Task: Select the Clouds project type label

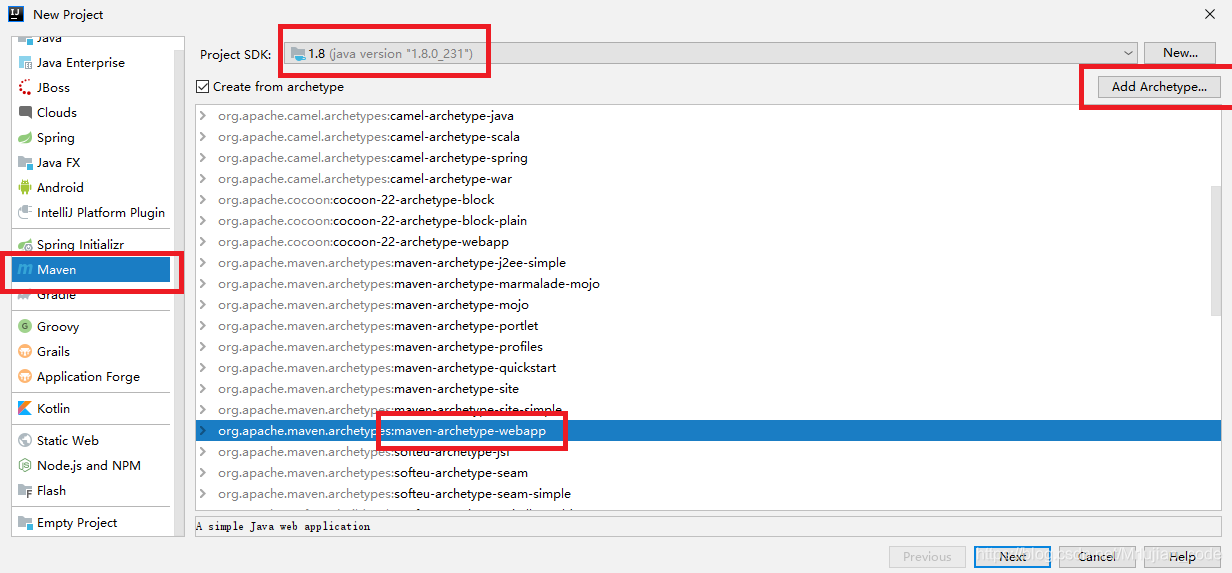Action: (x=57, y=113)
